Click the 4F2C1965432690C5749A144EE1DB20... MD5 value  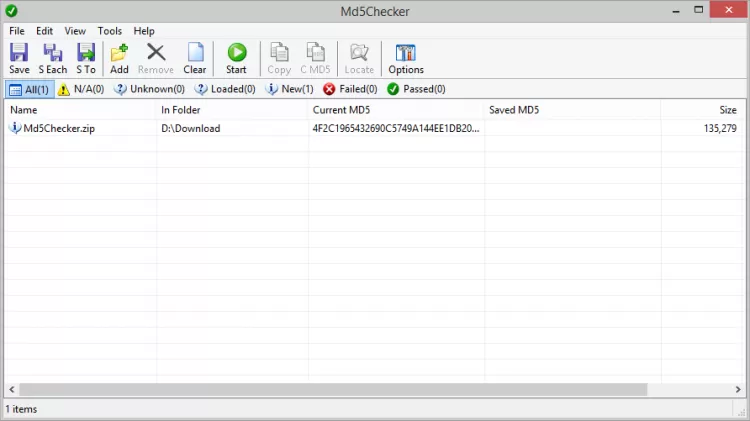pos(396,128)
